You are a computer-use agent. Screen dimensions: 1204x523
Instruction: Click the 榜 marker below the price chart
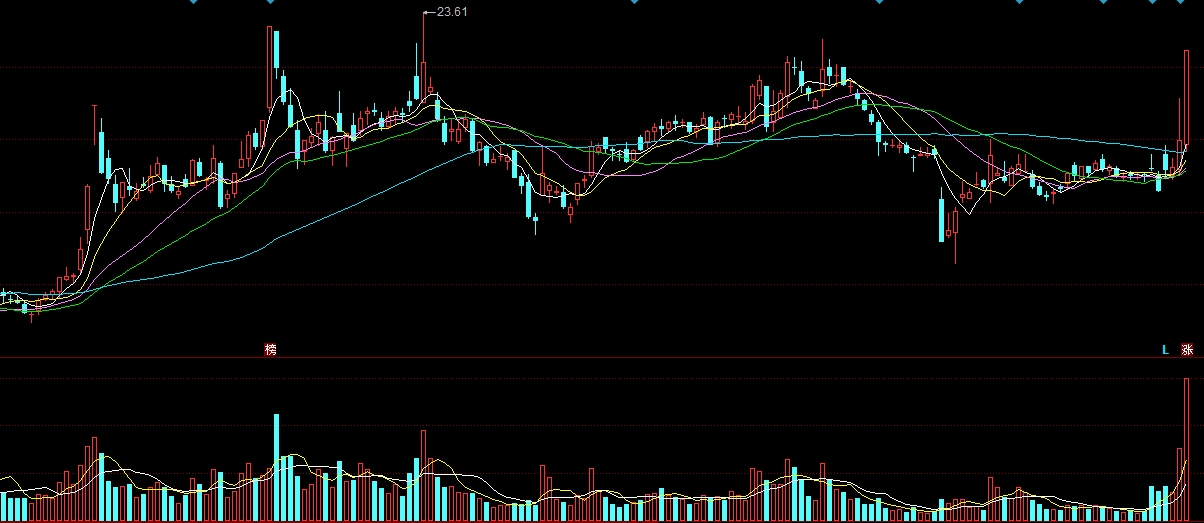(x=270, y=349)
